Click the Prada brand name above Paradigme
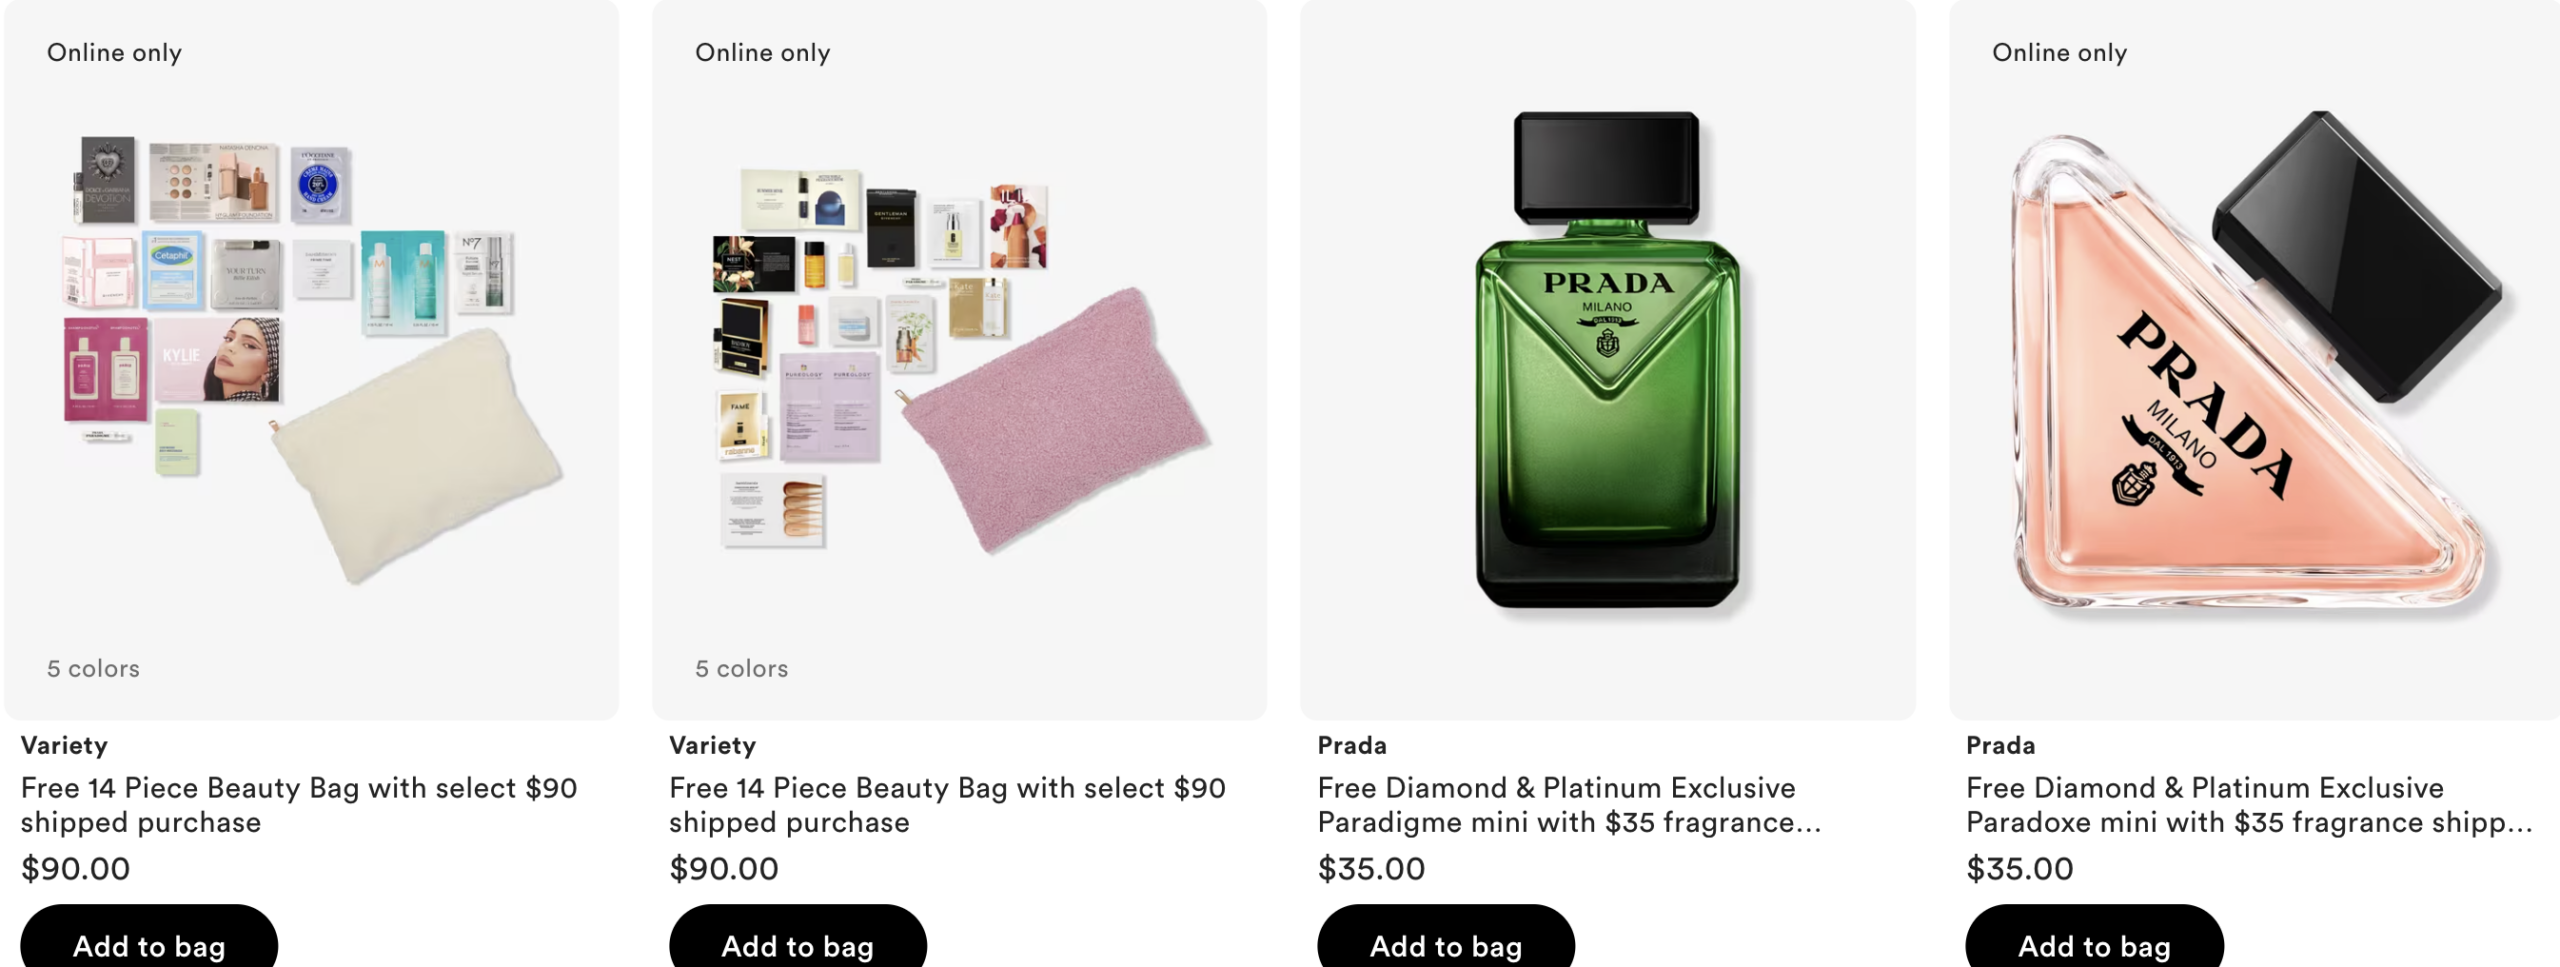This screenshot has height=967, width=2560. [x=1352, y=745]
